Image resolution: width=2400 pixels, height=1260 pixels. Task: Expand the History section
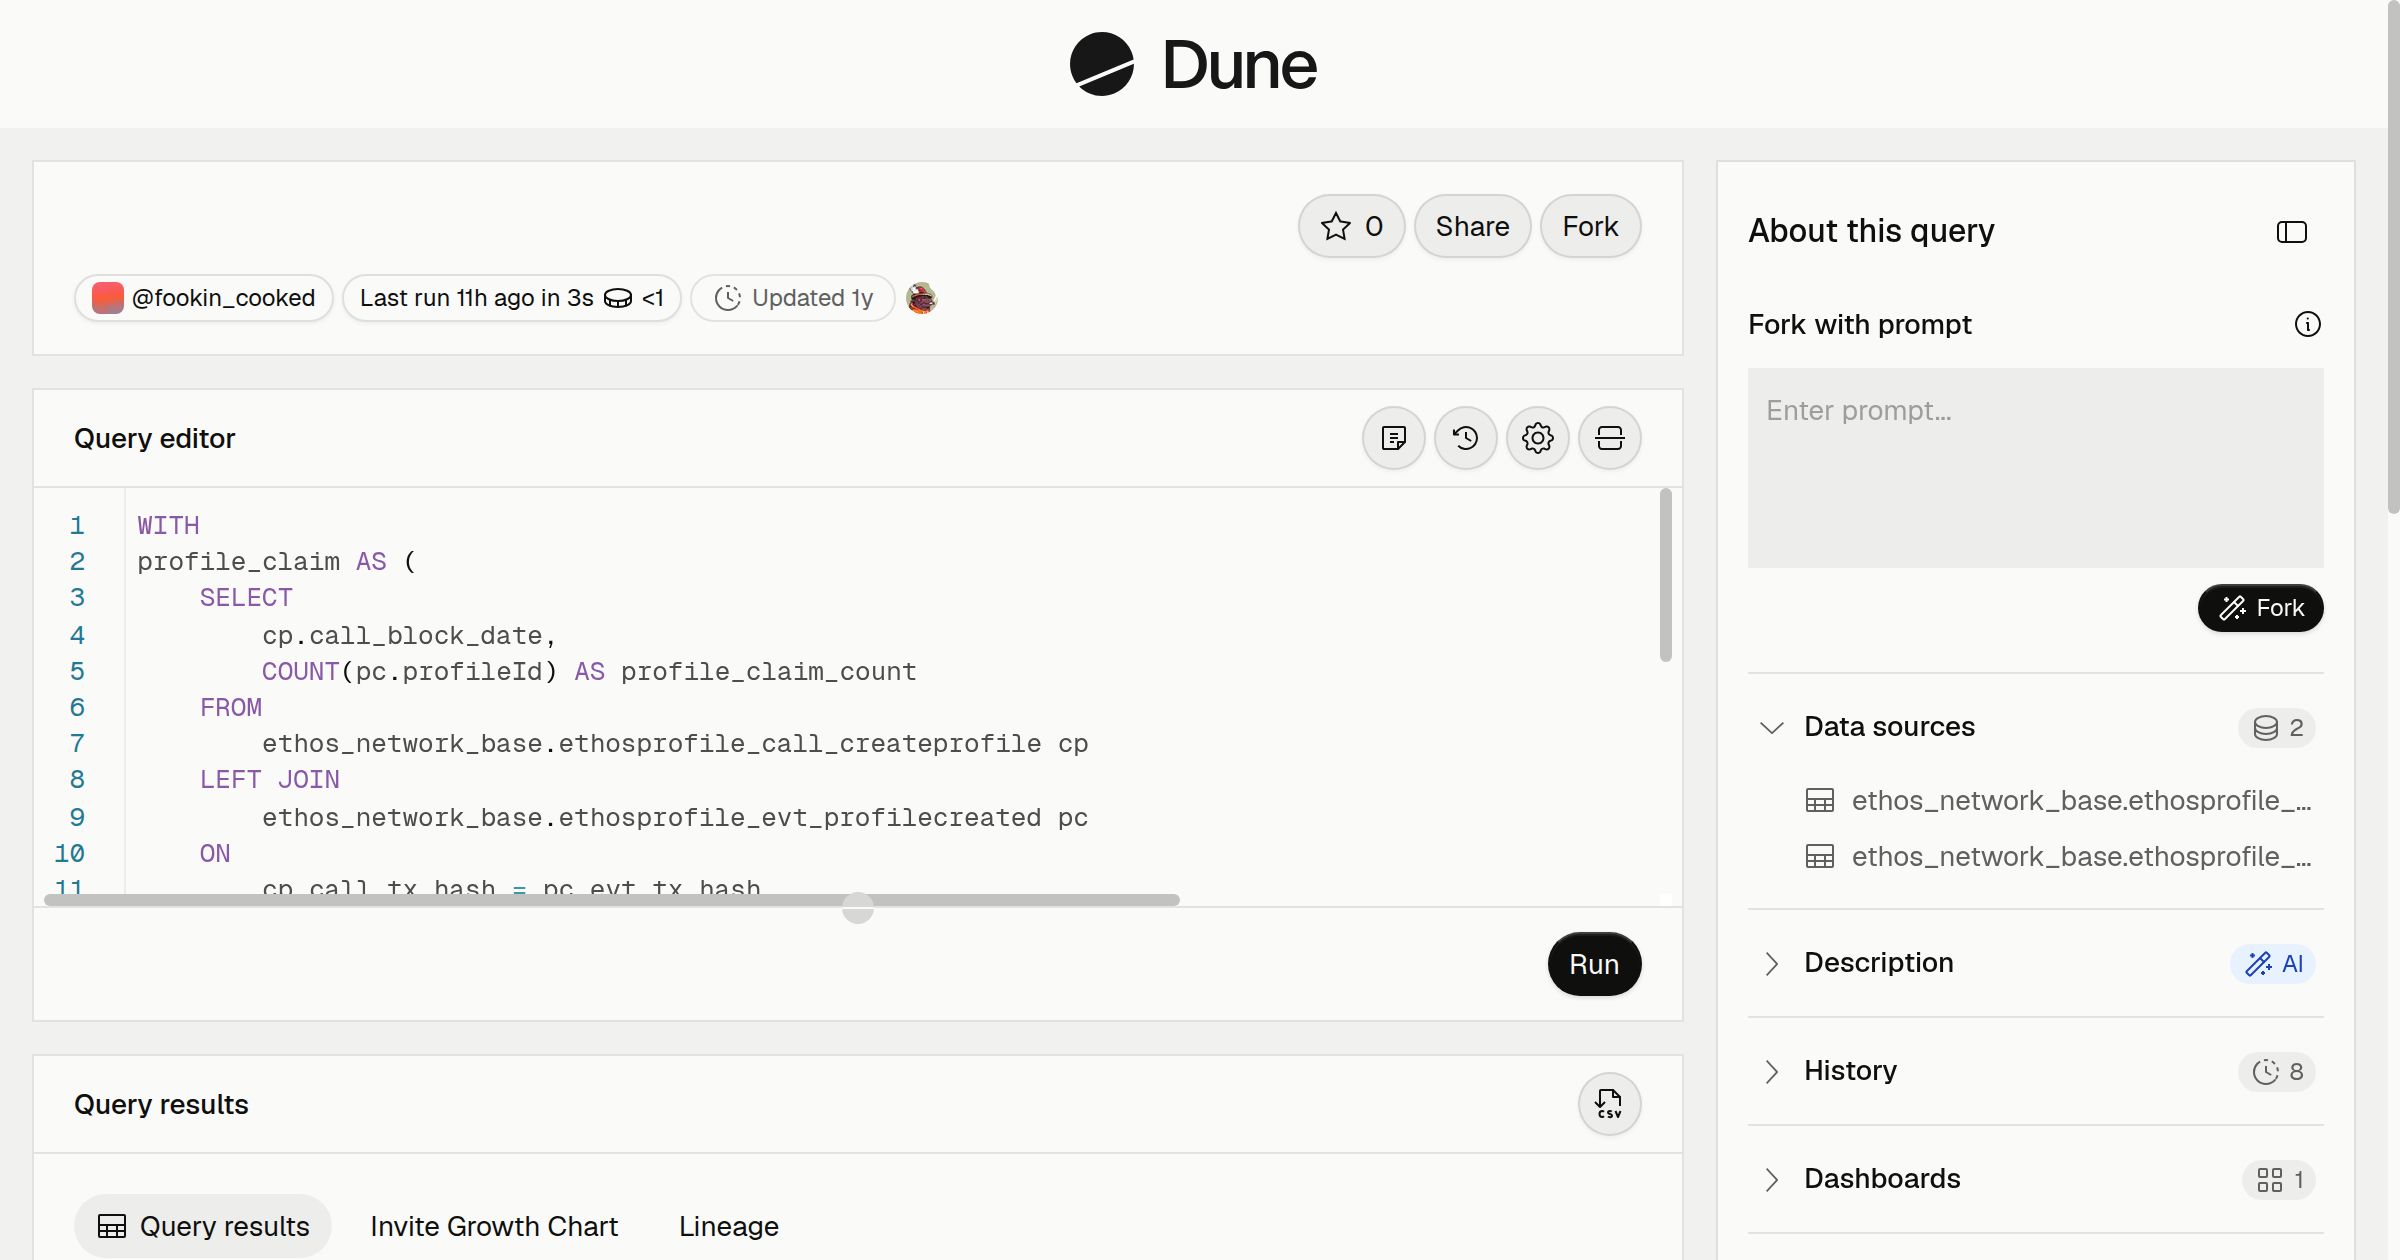tap(1771, 1072)
